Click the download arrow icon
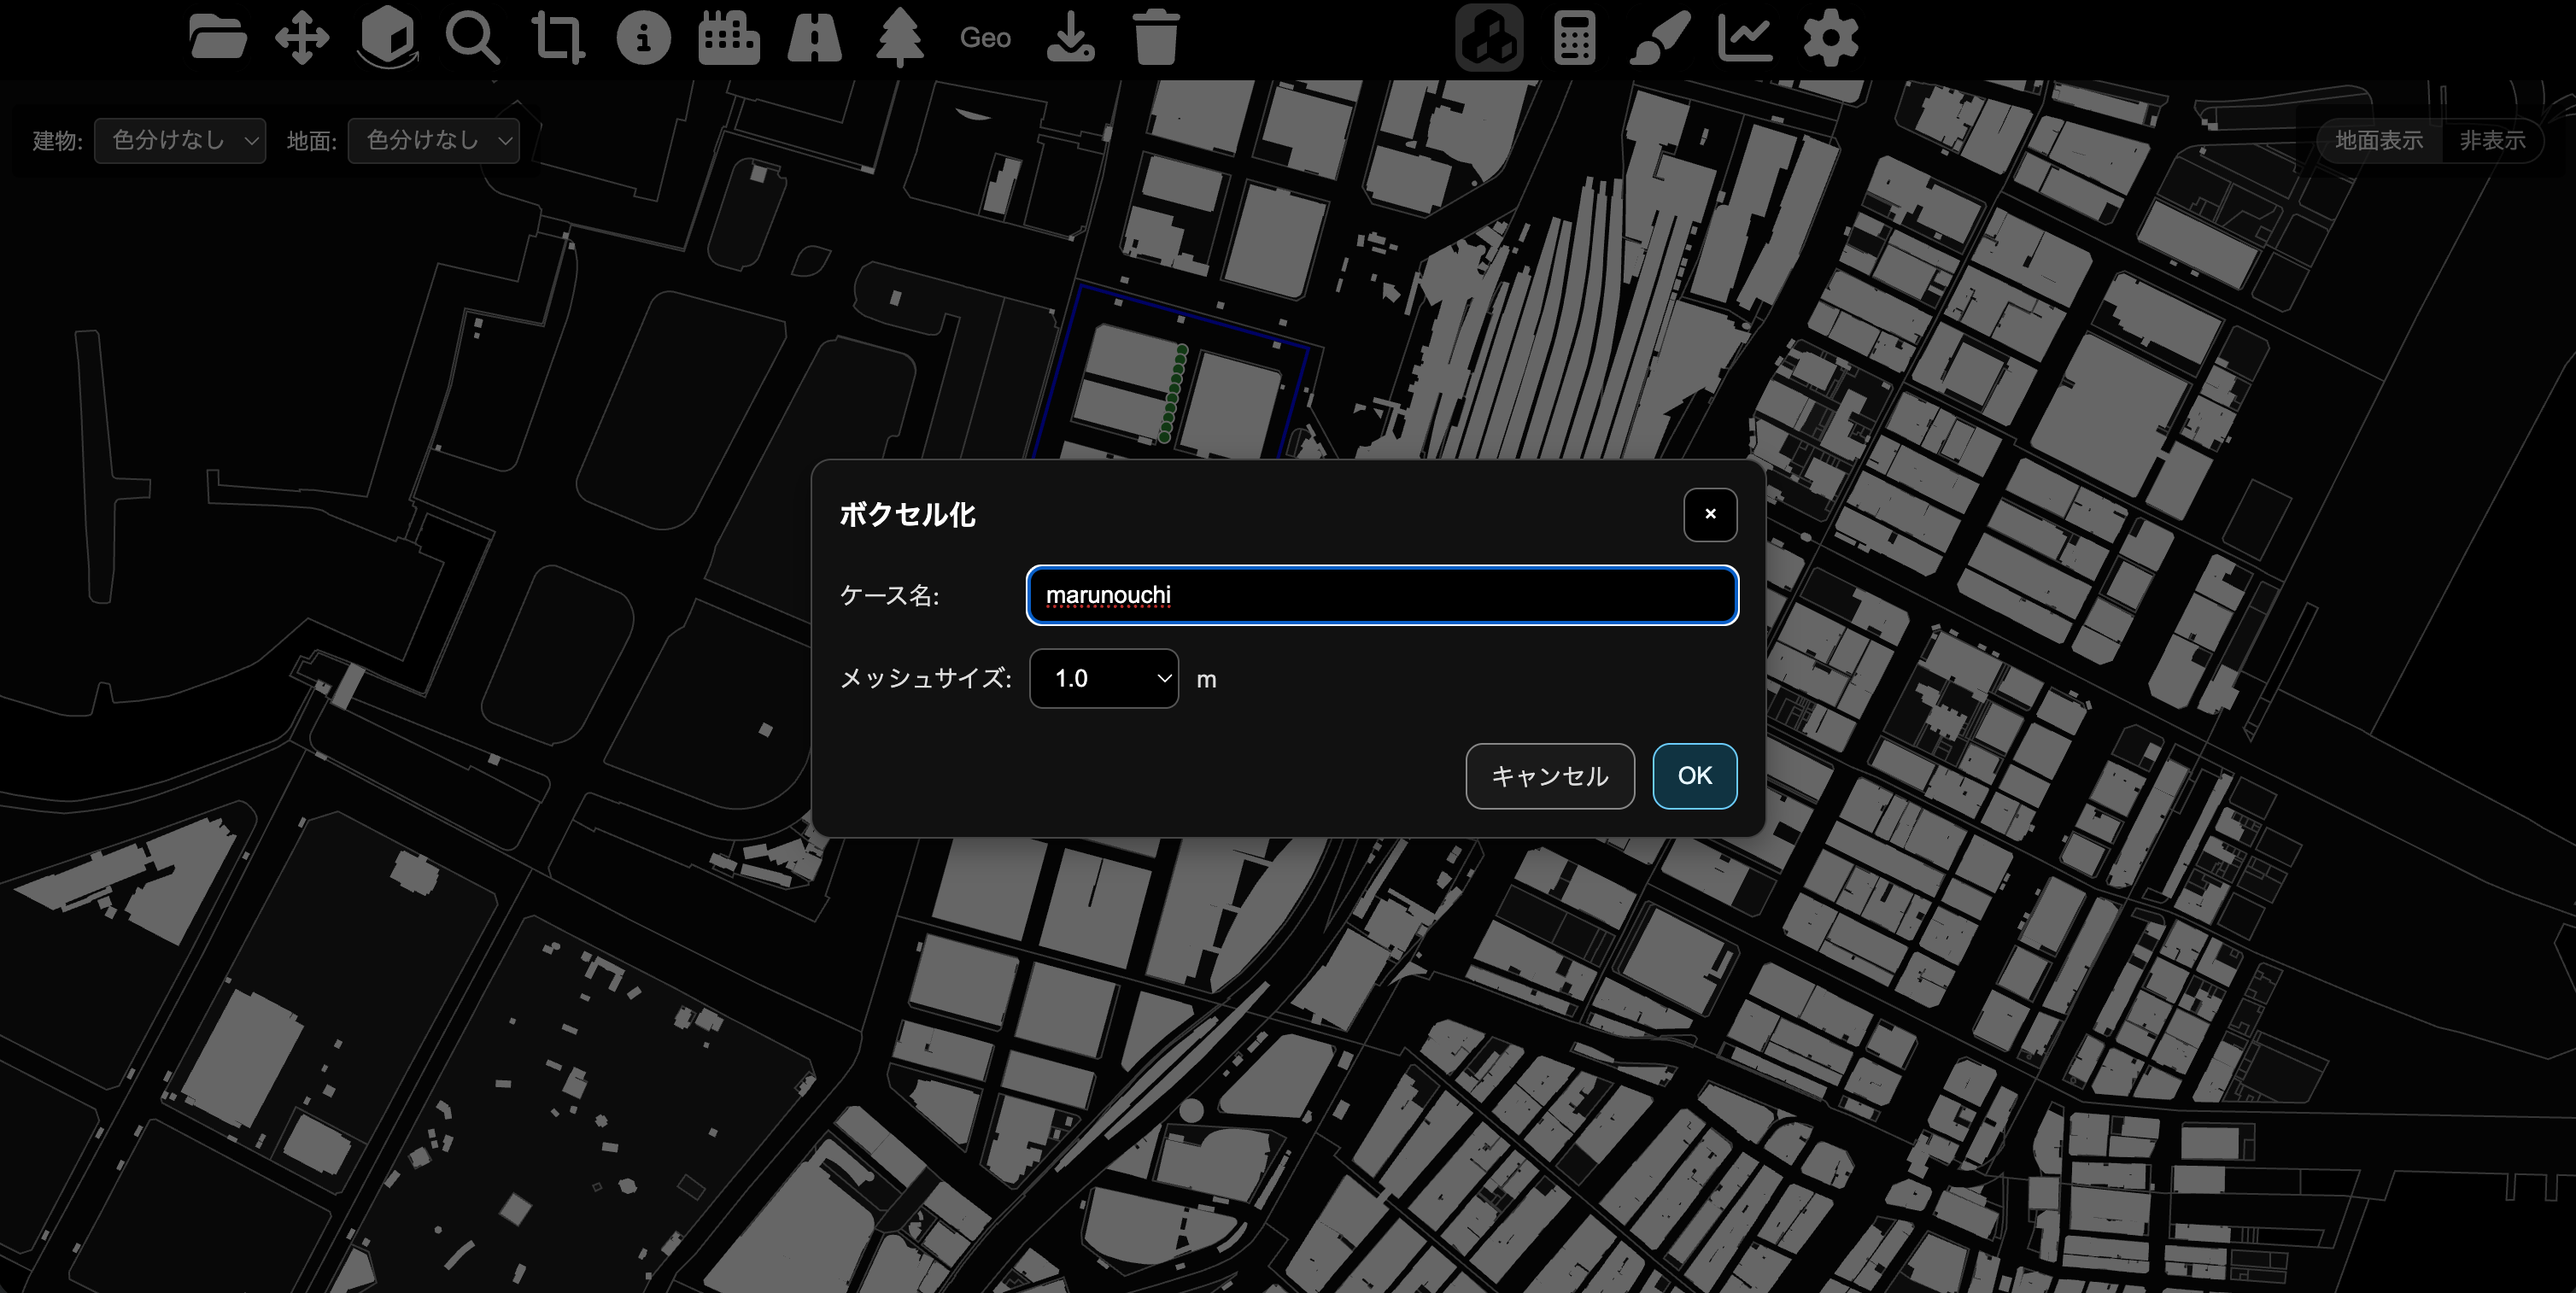Screen dimensions: 2576x1293 1070,38
